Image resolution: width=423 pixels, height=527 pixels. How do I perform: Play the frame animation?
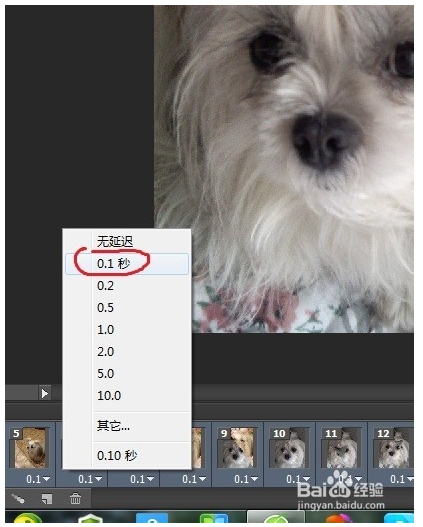(44, 393)
